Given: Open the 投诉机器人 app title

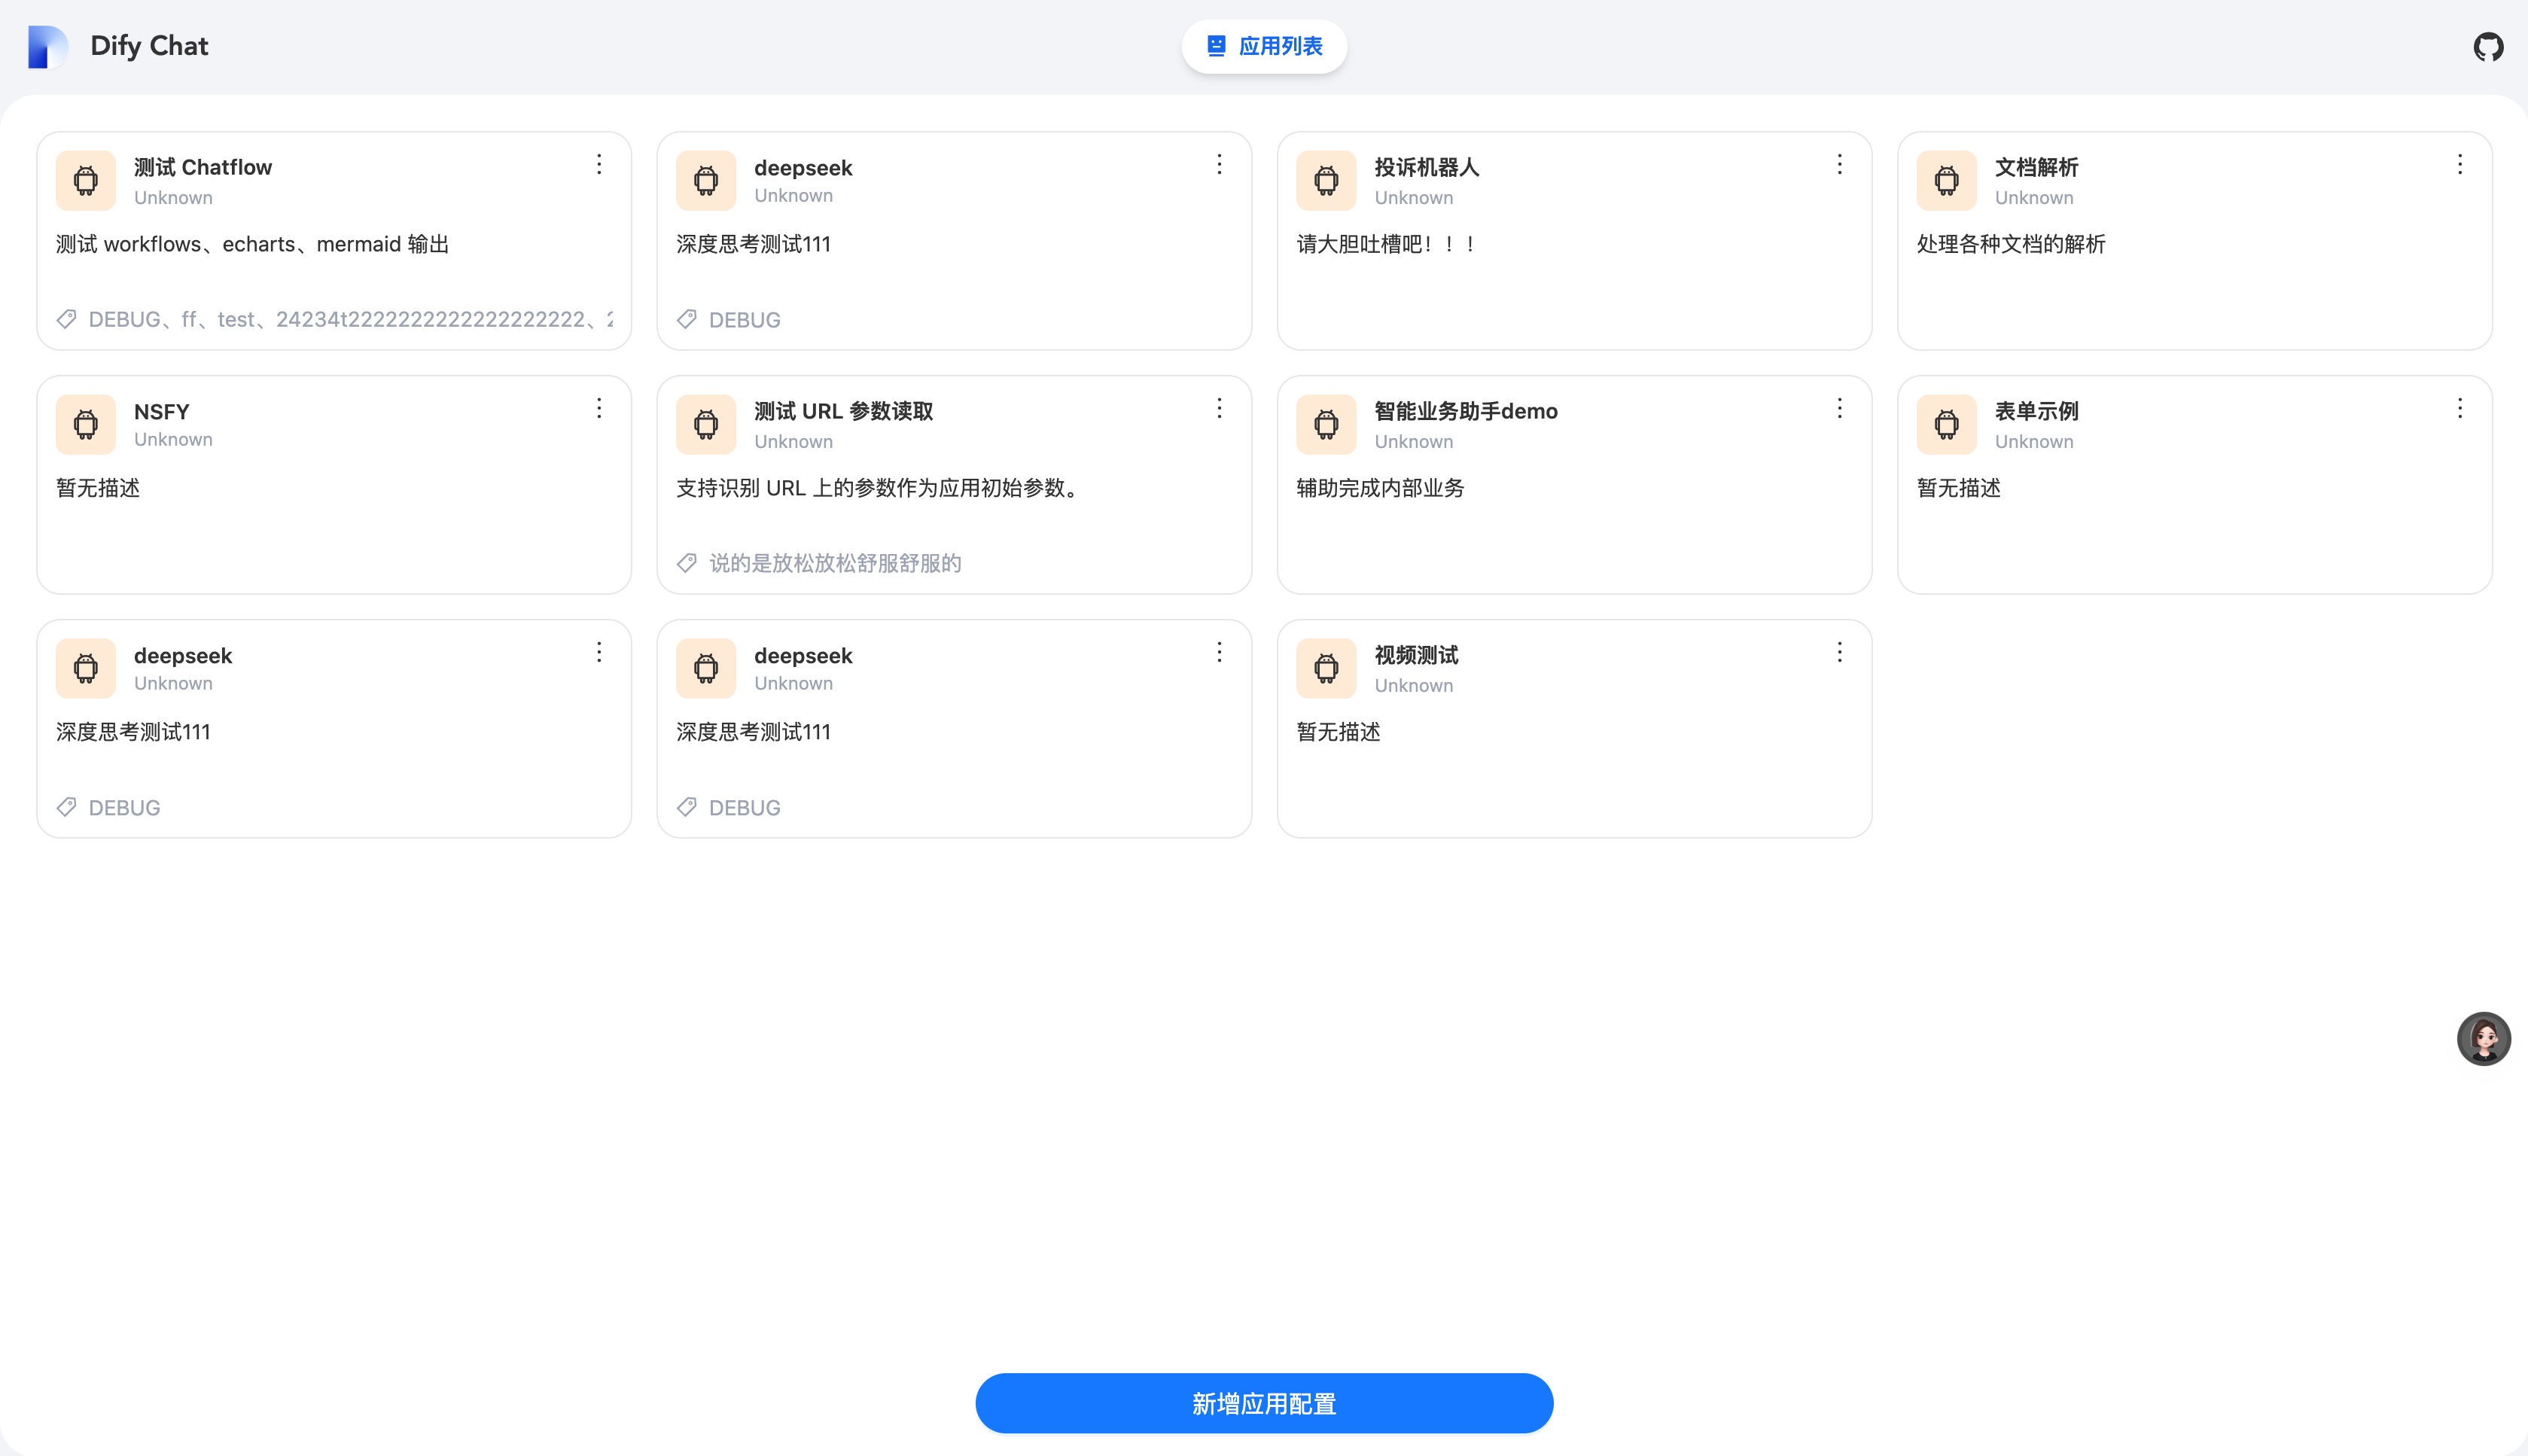Looking at the screenshot, I should 1426,167.
